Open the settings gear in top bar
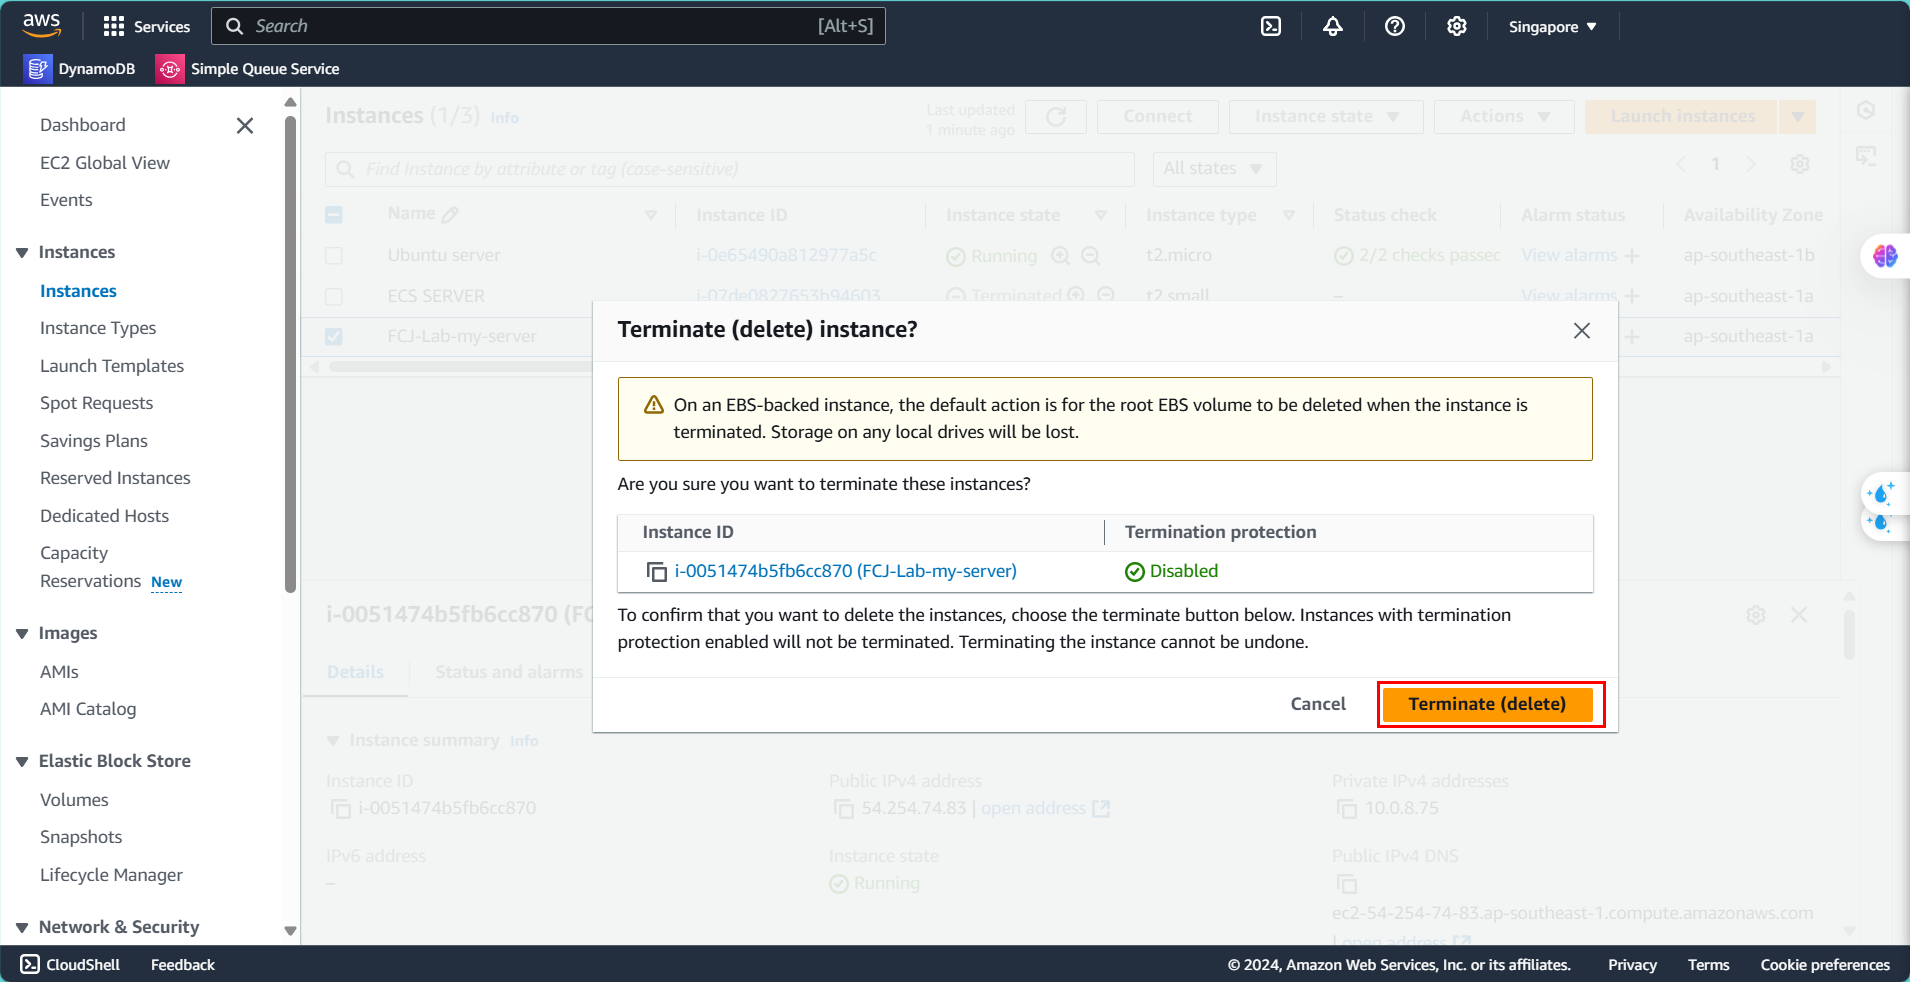Screen dimensions: 1910x982 tap(1457, 26)
